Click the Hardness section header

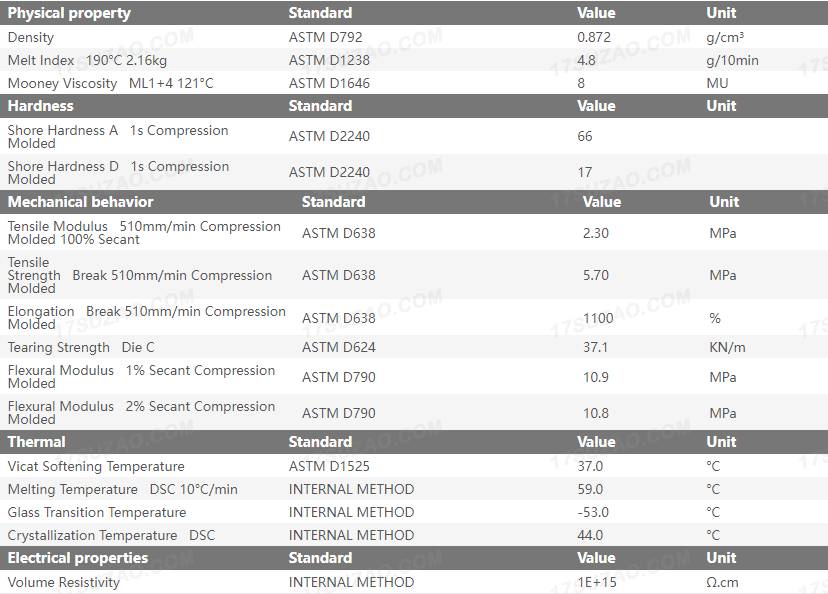point(41,106)
